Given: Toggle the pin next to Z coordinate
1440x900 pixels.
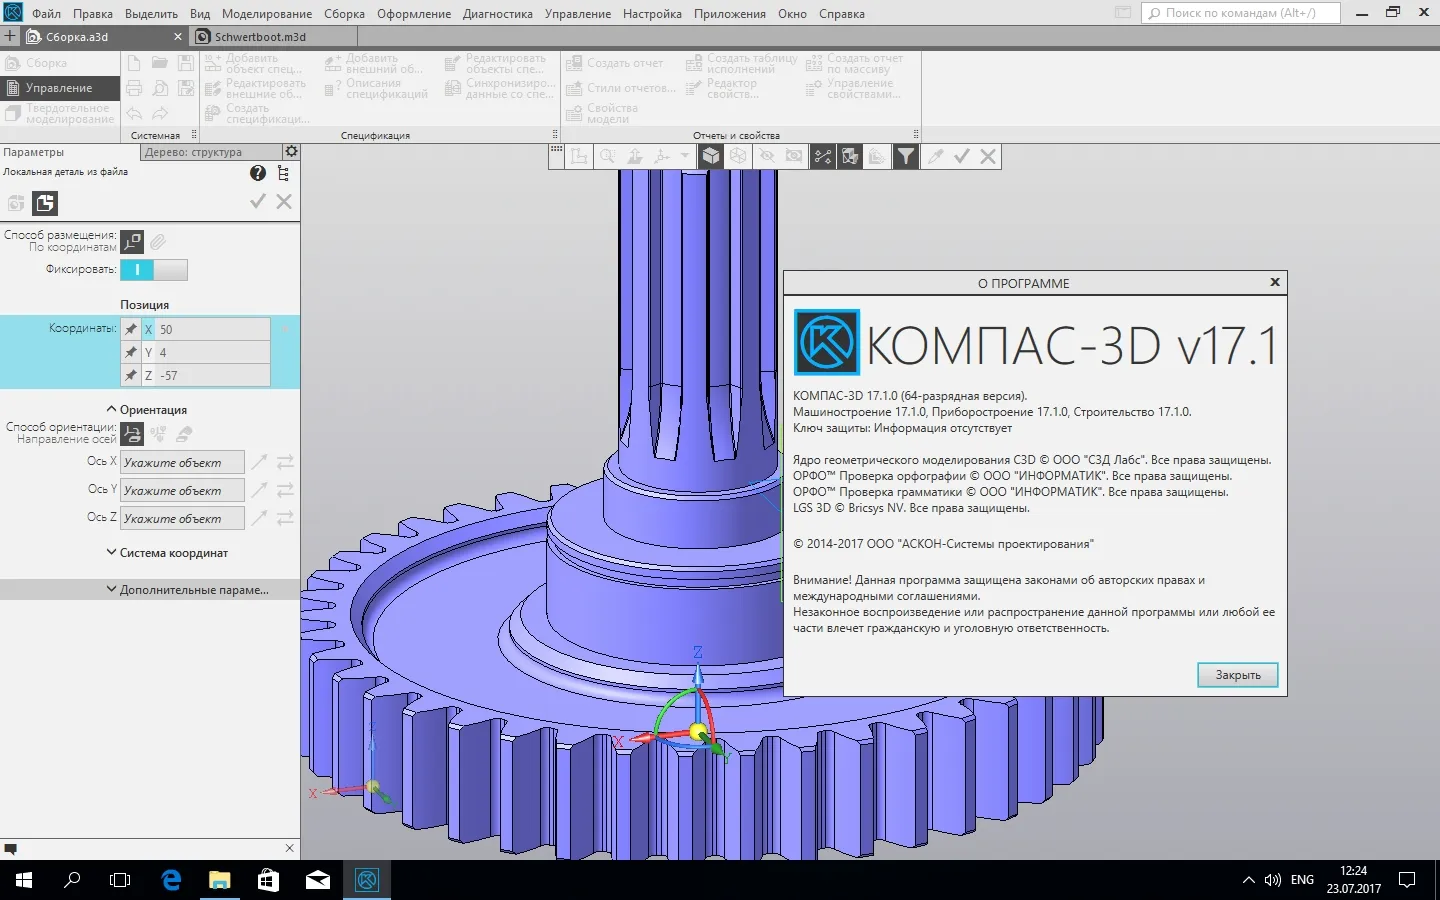Looking at the screenshot, I should coord(131,375).
